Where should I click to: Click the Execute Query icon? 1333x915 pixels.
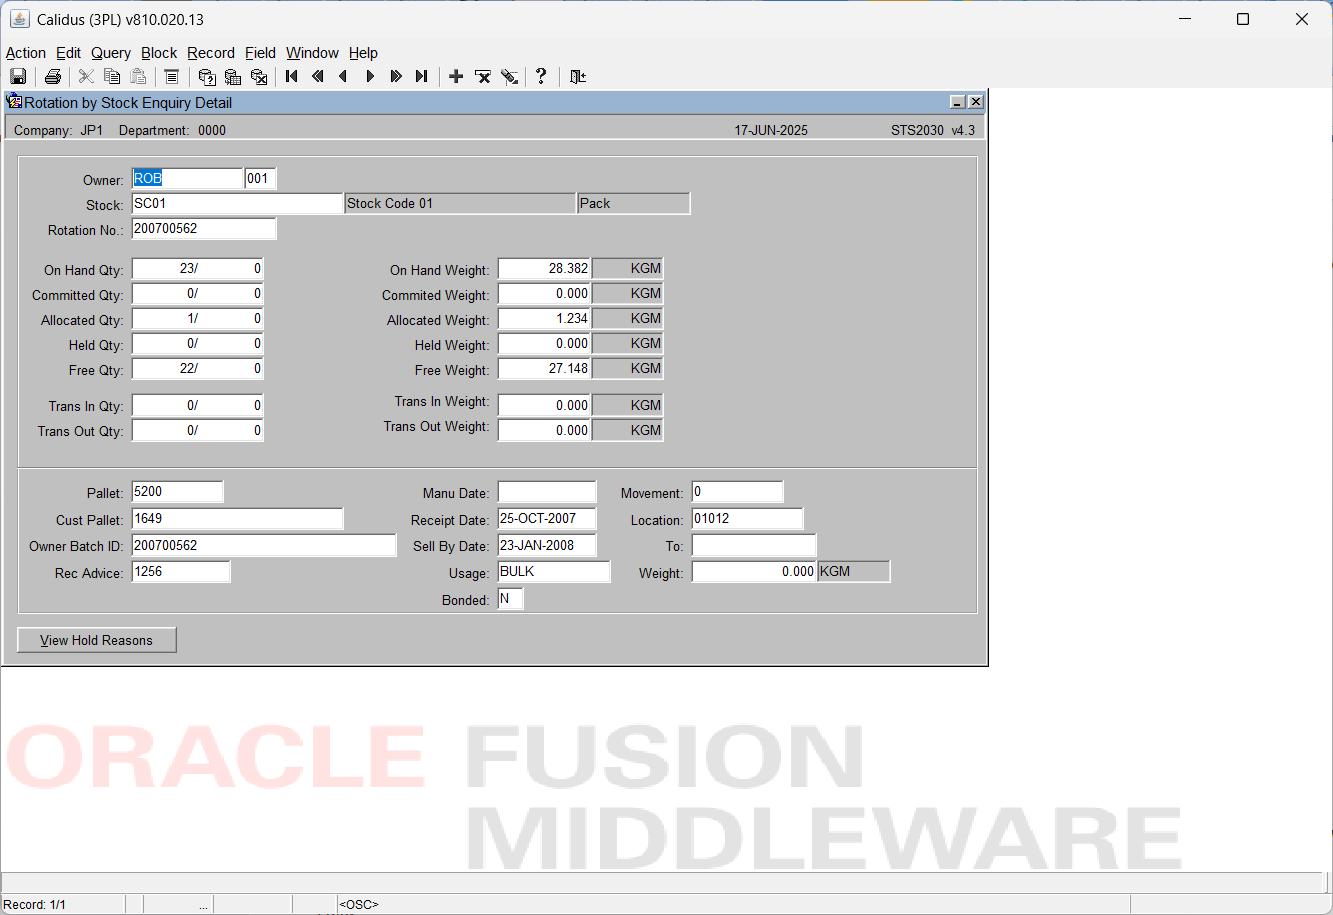coord(233,76)
